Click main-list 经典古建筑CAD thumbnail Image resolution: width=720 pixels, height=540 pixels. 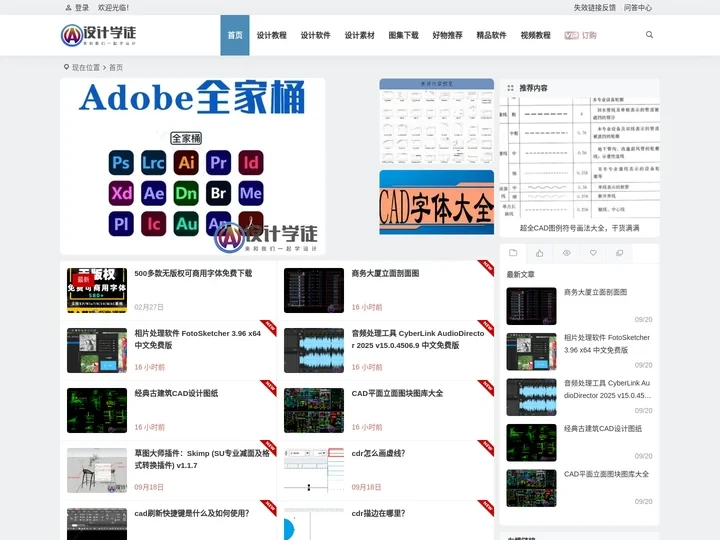[97, 411]
